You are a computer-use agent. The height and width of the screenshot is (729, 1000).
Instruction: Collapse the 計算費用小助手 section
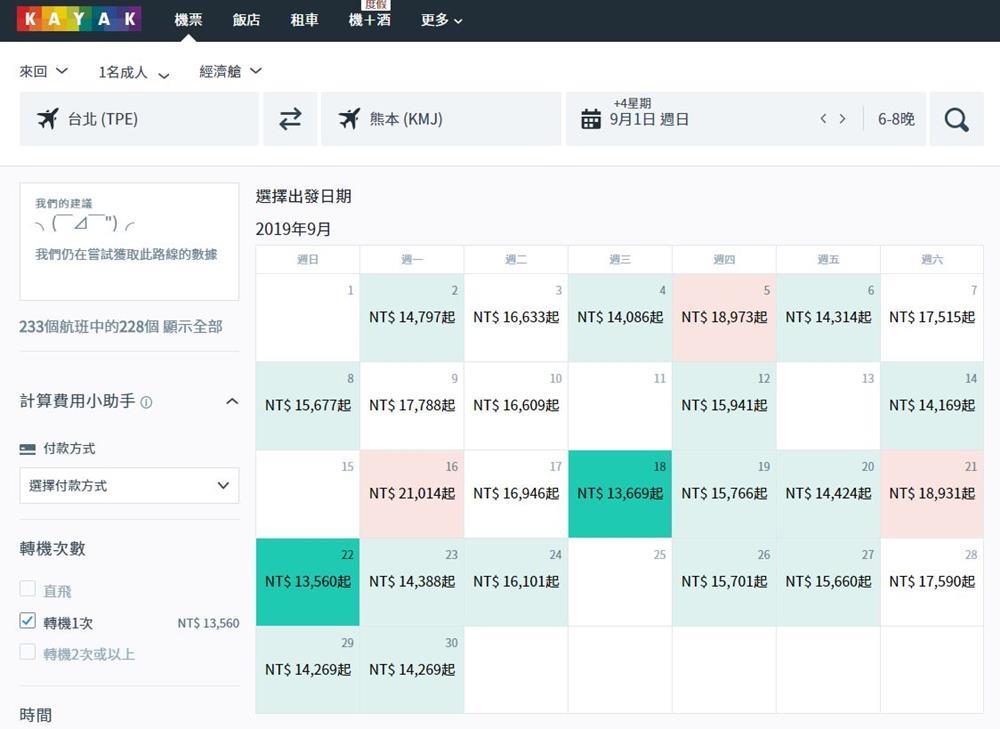tap(232, 401)
